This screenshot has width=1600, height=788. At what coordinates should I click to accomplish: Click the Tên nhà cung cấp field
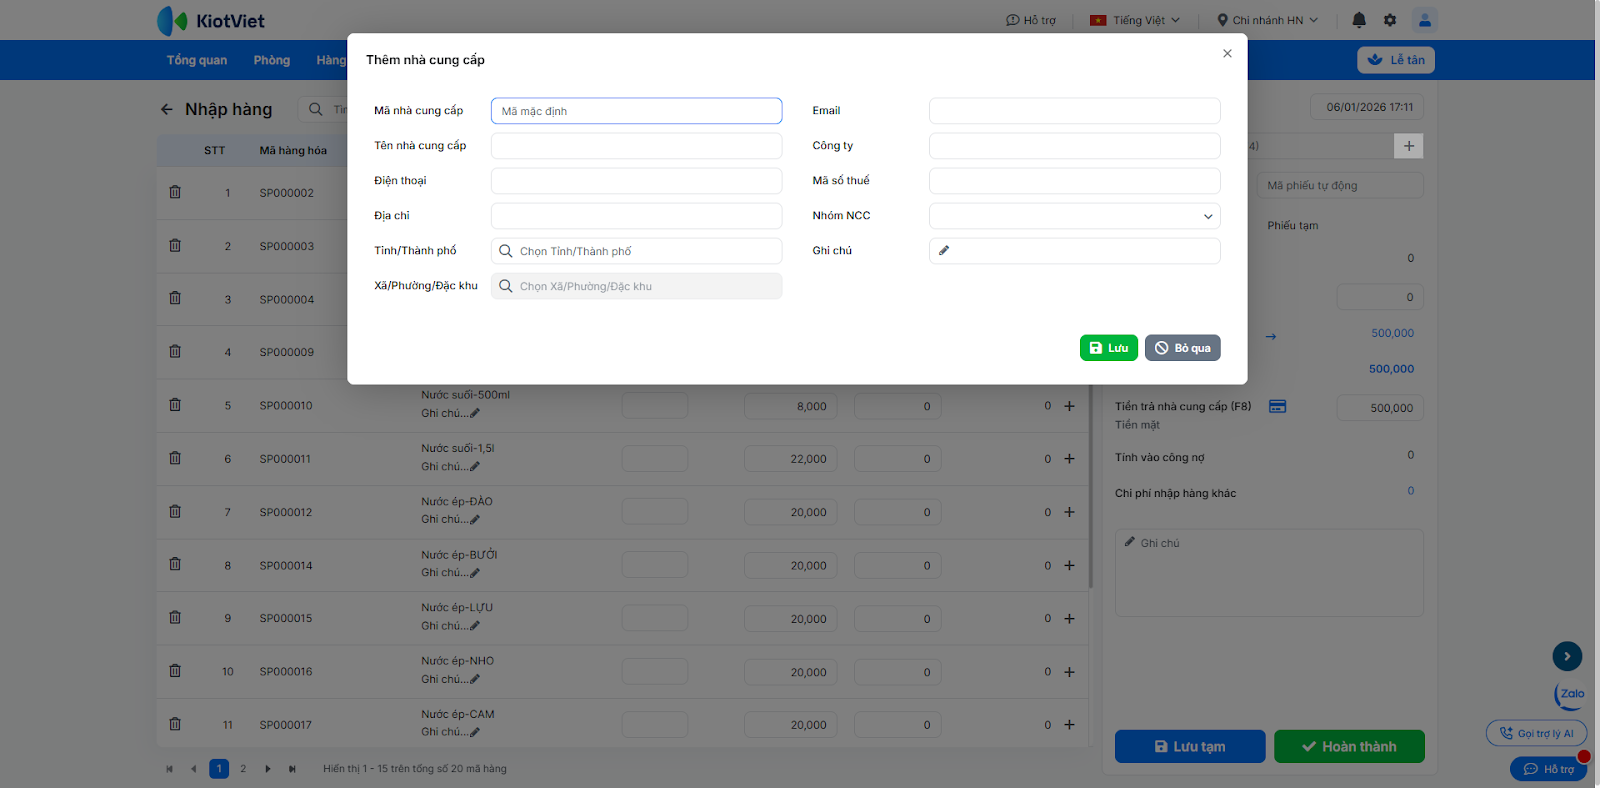(636, 146)
